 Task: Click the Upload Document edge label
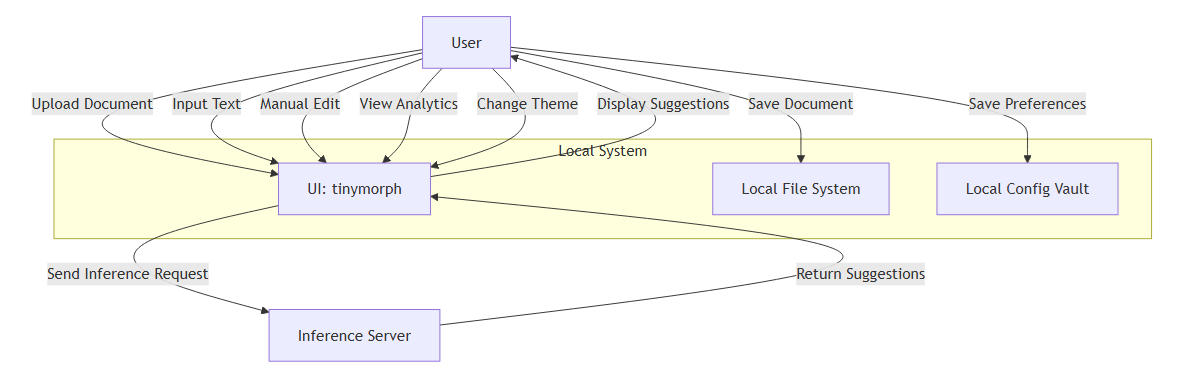tap(92, 104)
